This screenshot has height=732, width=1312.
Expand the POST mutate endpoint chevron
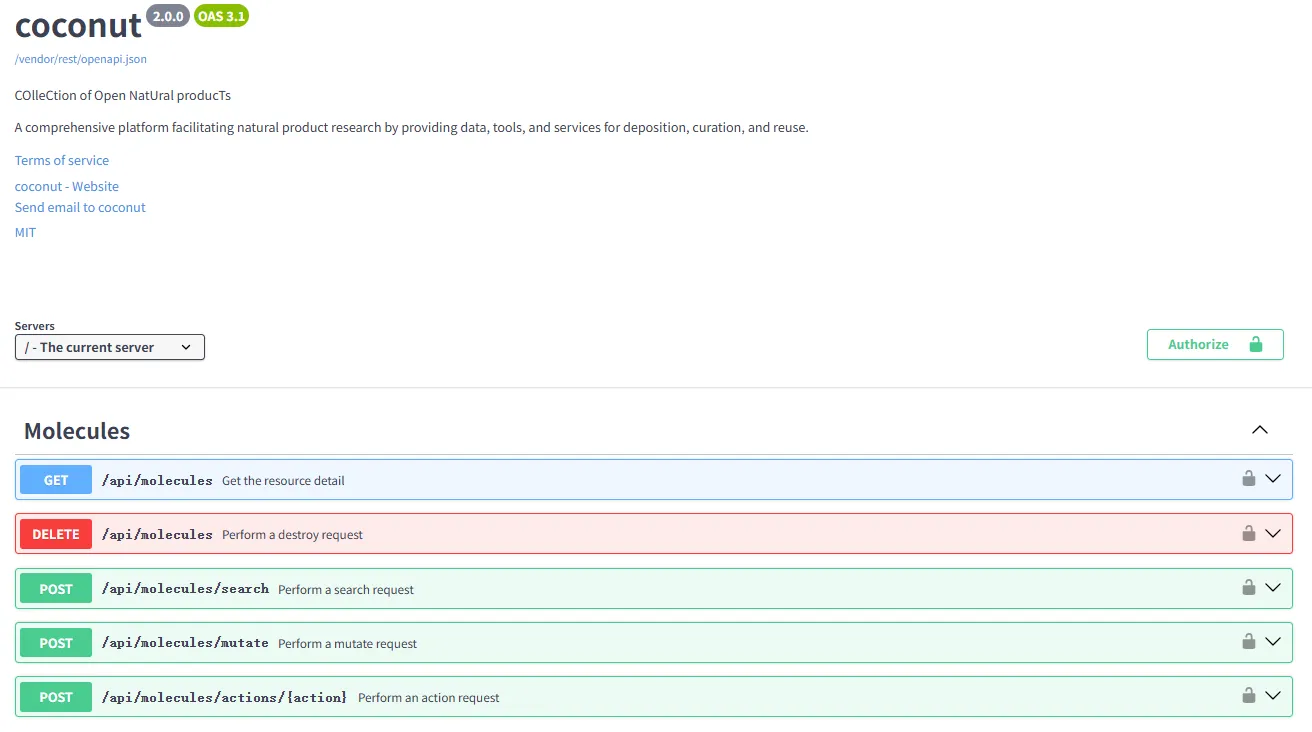(x=1273, y=642)
